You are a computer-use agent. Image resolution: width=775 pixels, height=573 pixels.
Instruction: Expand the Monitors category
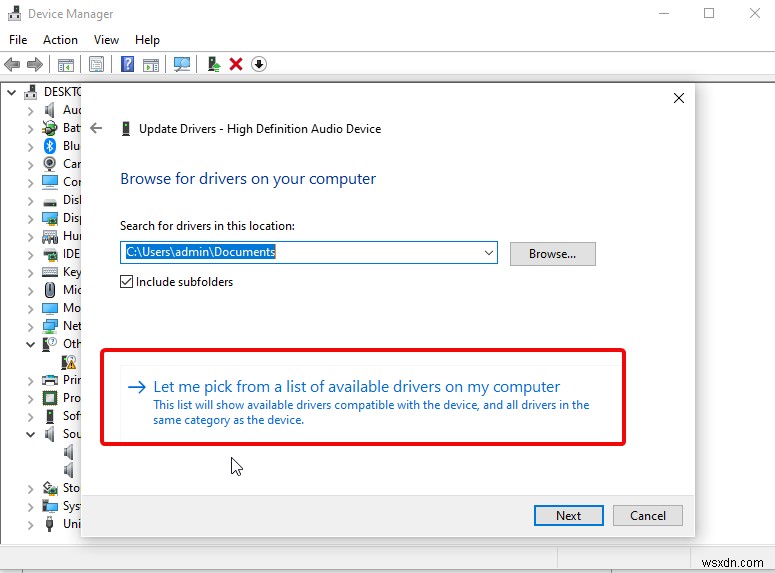click(30, 309)
